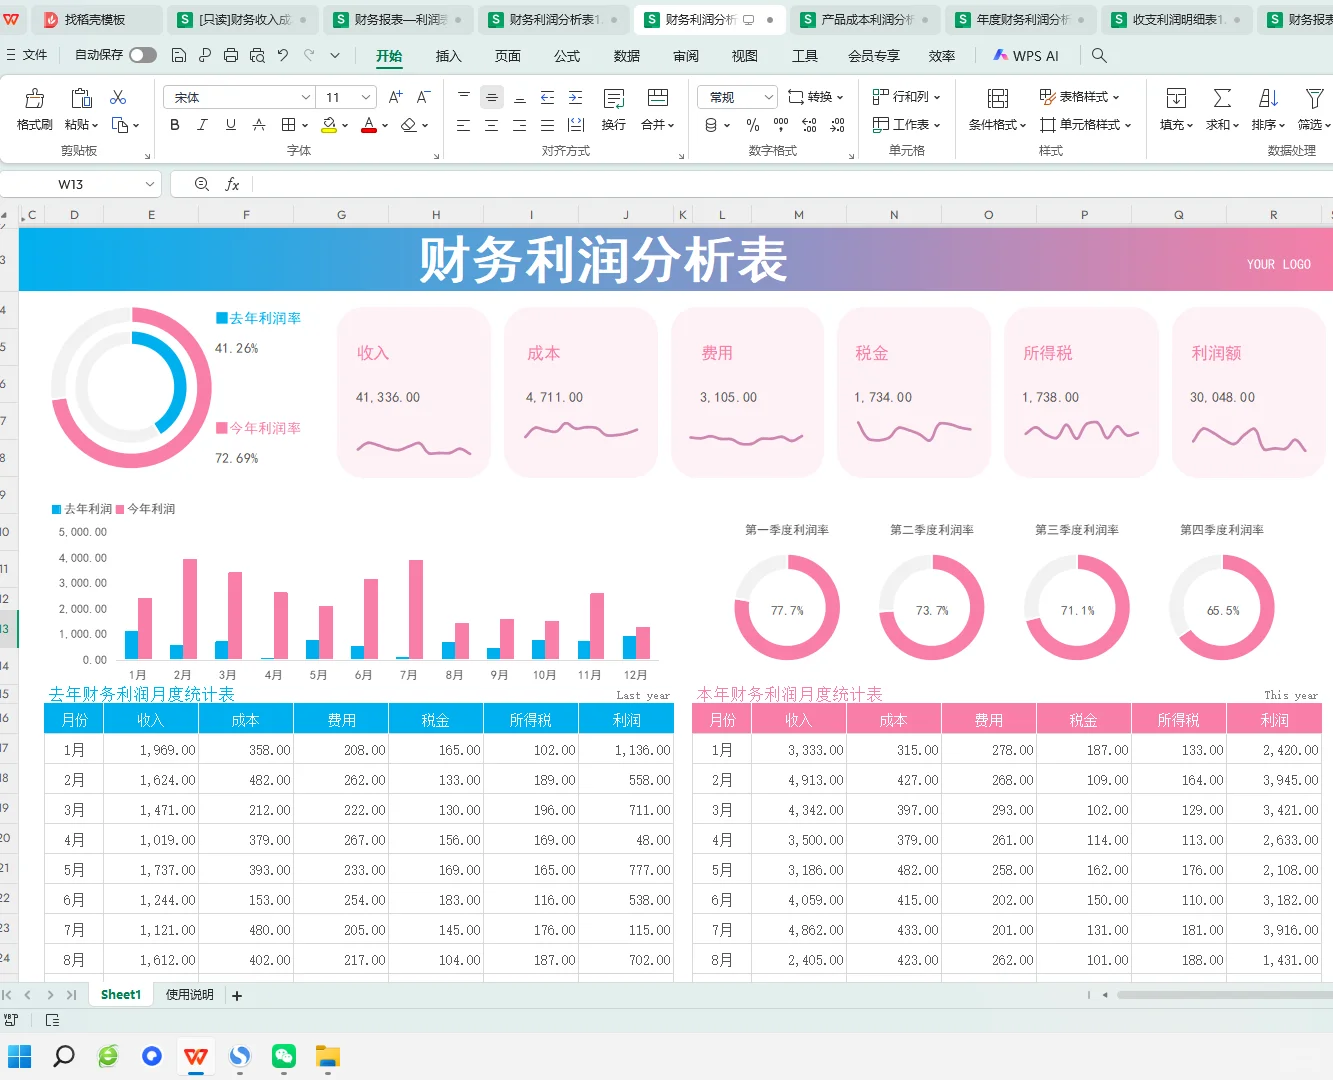Apply Italic formatting
Viewport: 1333px width, 1080px height.
[202, 125]
